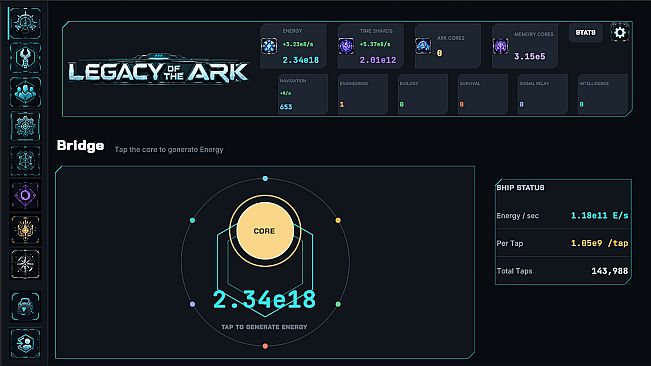
Task: Click the Per Tap label
Action: pyautogui.click(x=510, y=244)
